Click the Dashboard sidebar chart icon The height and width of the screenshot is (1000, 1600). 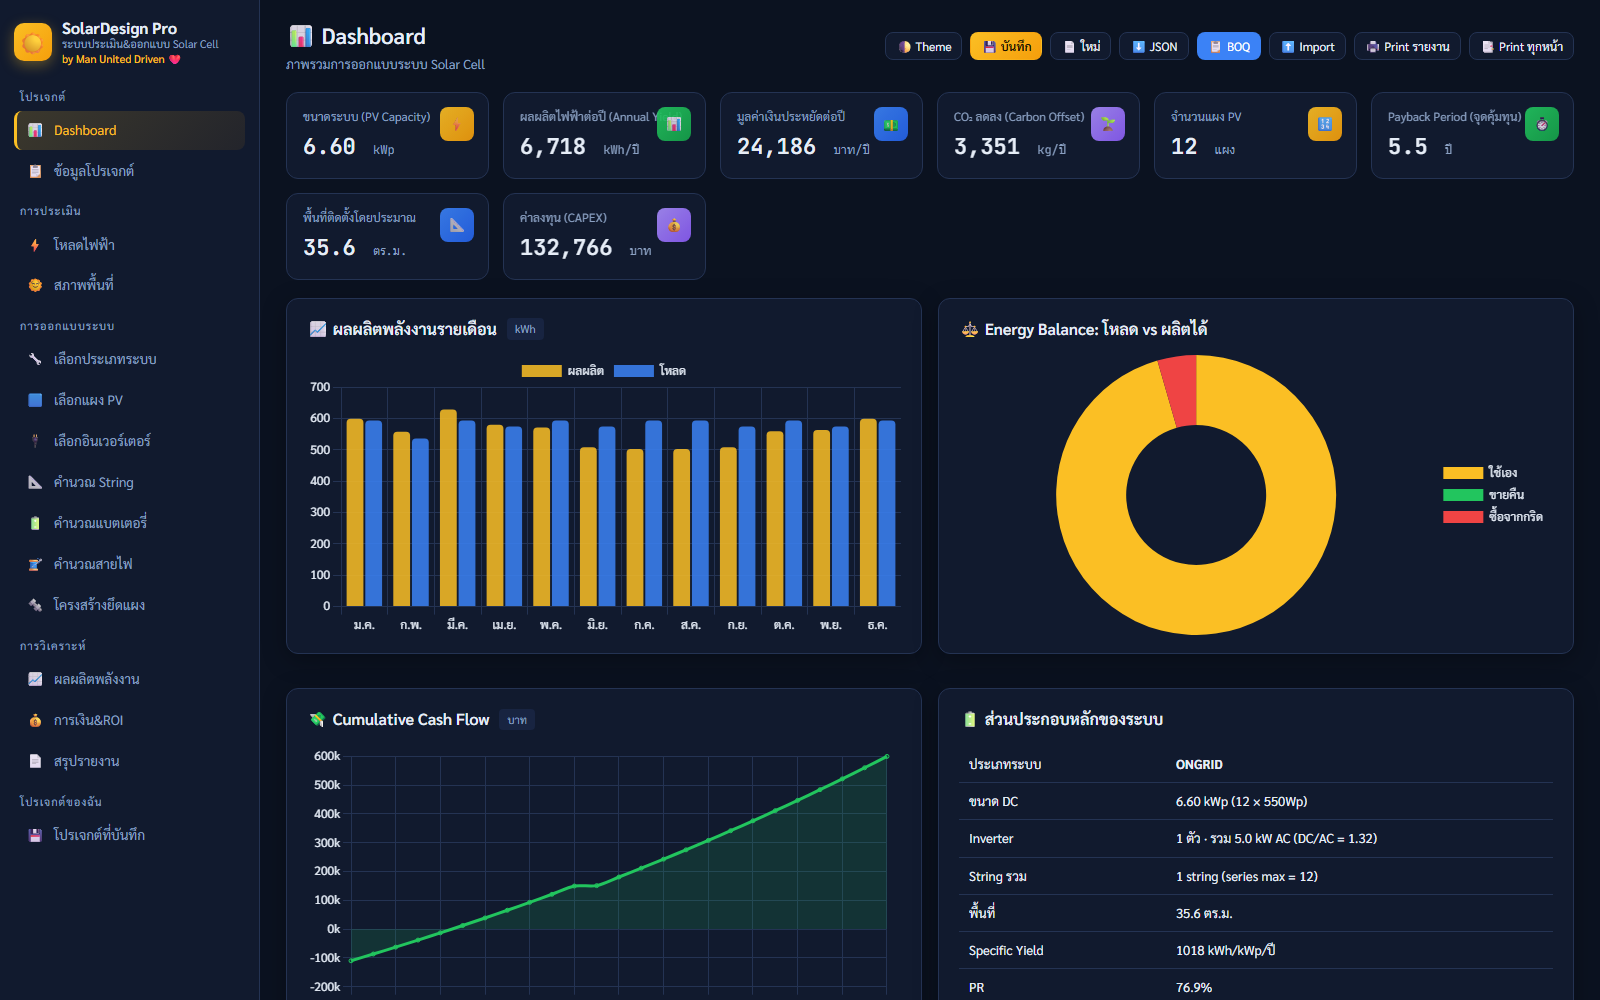click(35, 130)
